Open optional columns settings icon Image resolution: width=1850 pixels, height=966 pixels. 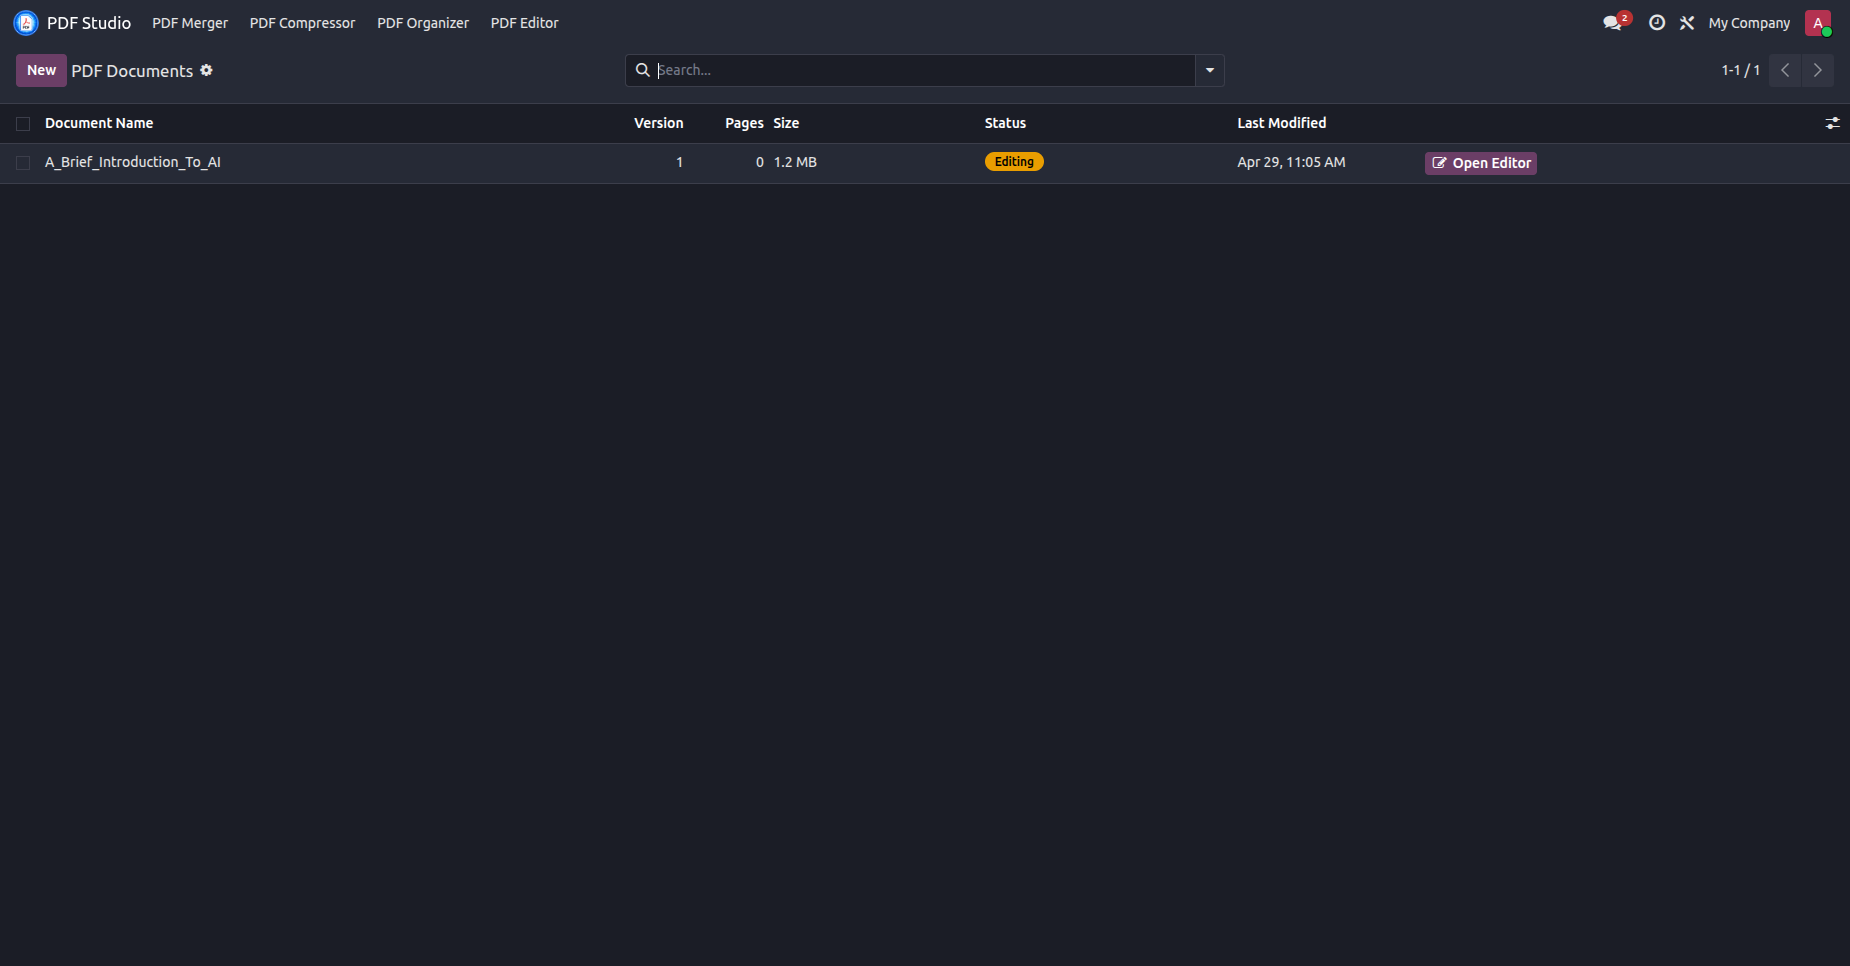pyautogui.click(x=1832, y=123)
